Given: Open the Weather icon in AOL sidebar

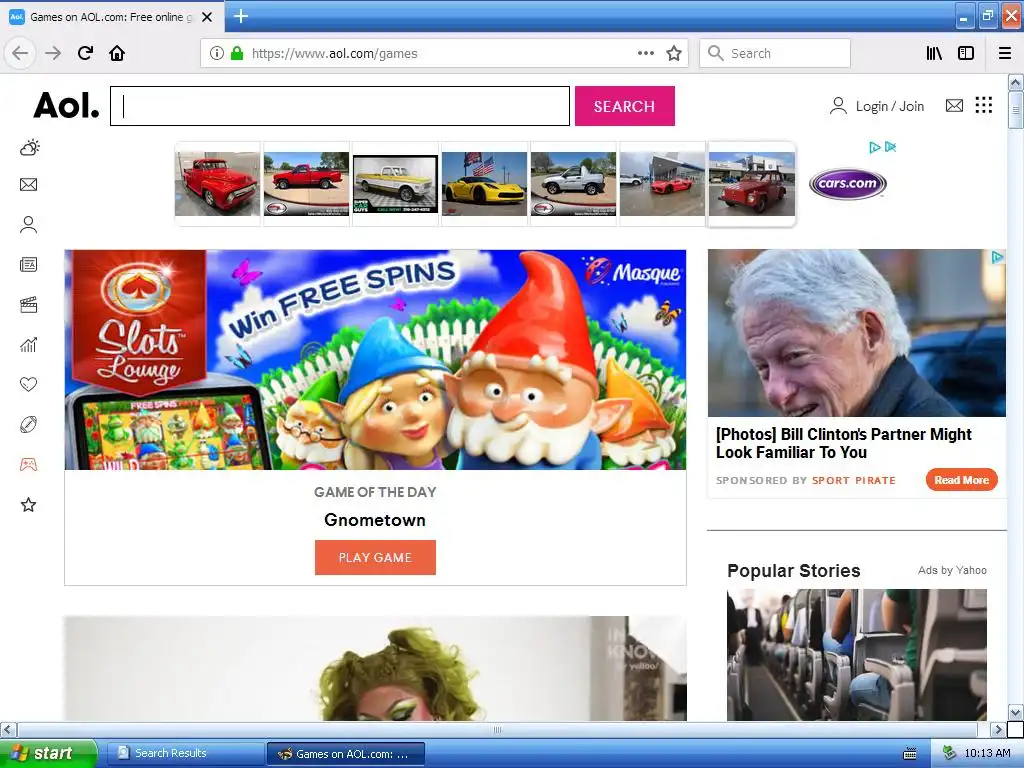Looking at the screenshot, I should click(x=29, y=148).
